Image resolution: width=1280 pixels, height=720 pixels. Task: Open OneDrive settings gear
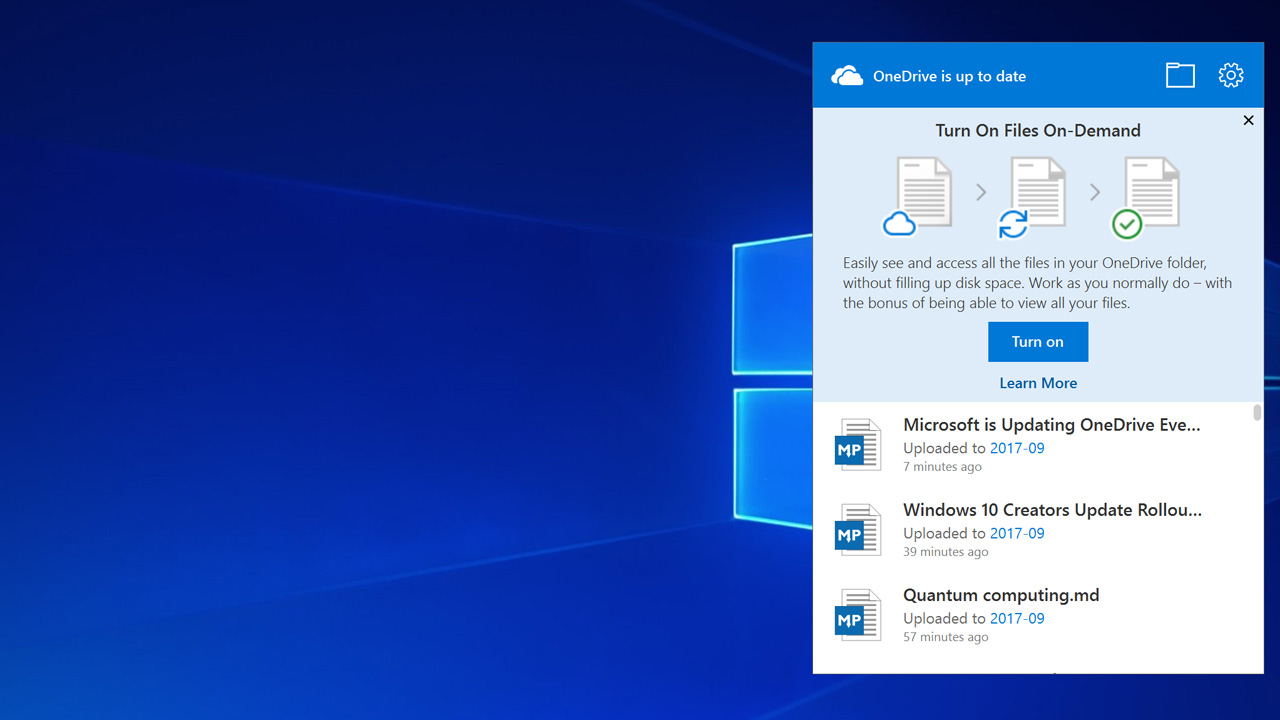(1231, 76)
